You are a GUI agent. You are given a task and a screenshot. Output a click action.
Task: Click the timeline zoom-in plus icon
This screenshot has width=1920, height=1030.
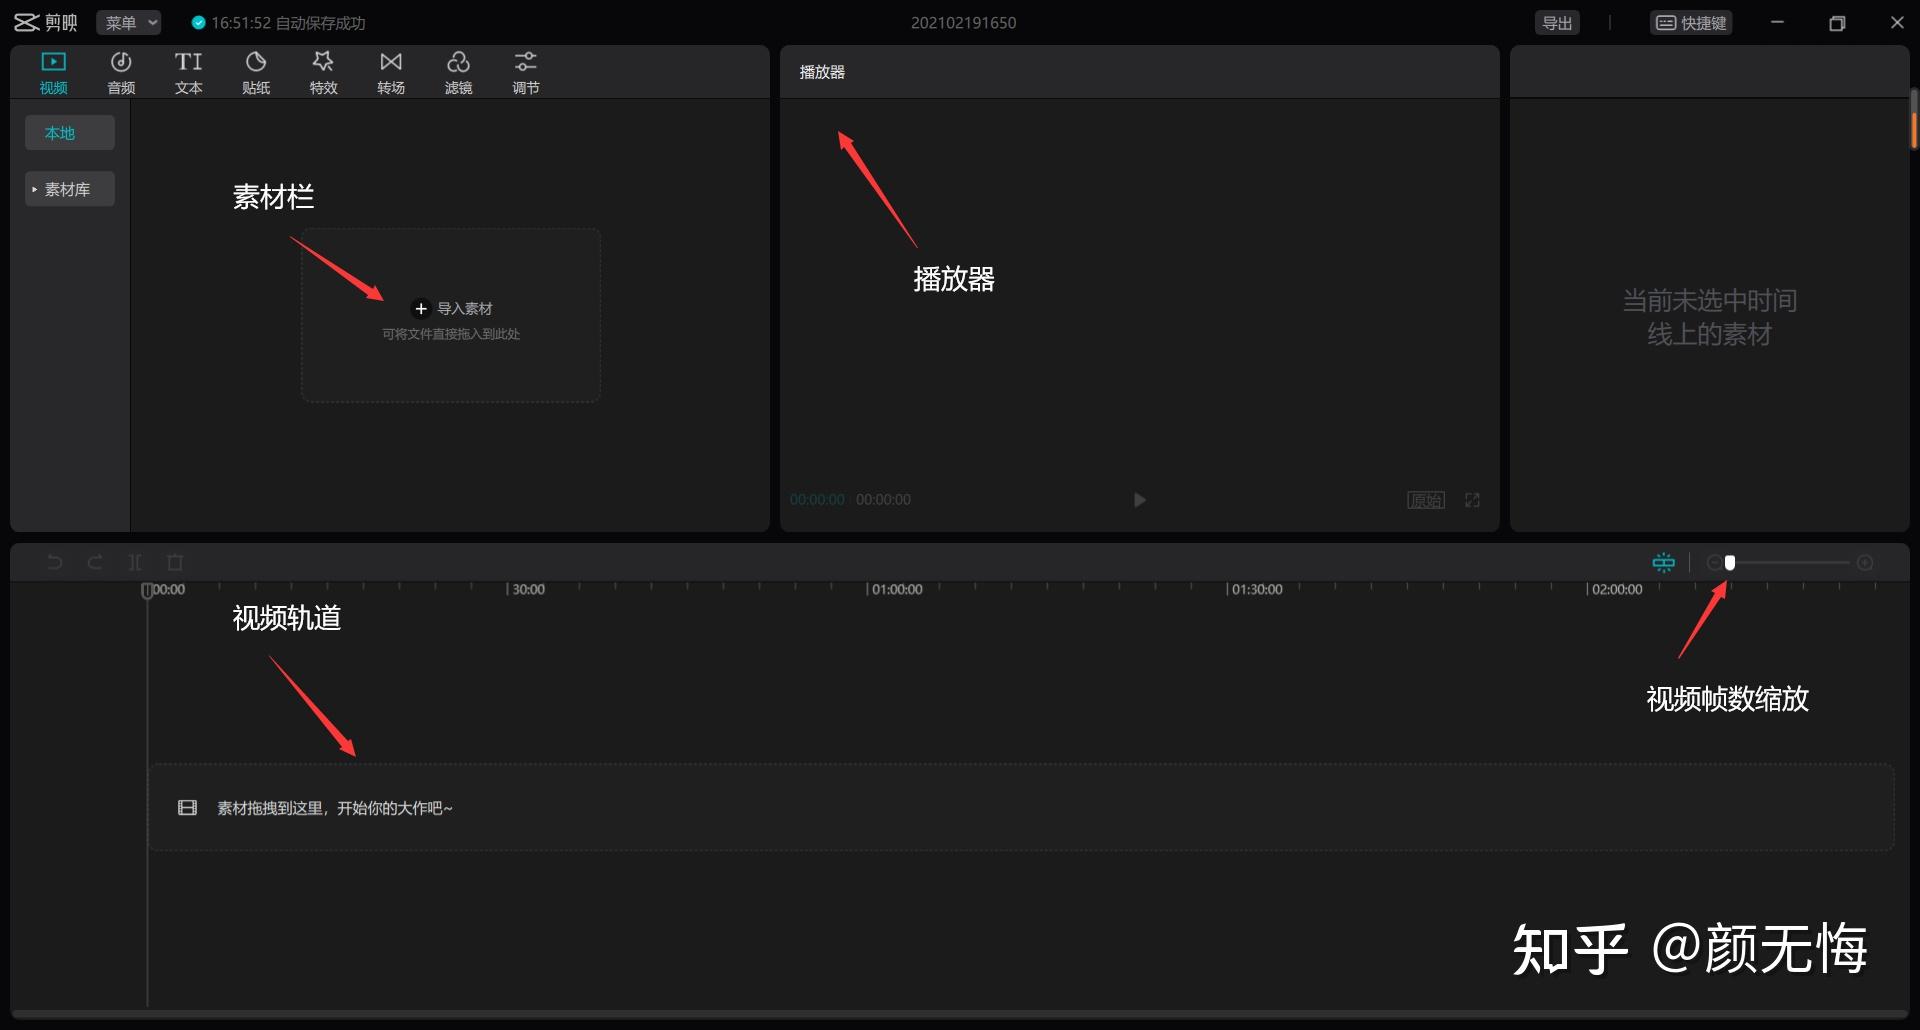[1865, 563]
